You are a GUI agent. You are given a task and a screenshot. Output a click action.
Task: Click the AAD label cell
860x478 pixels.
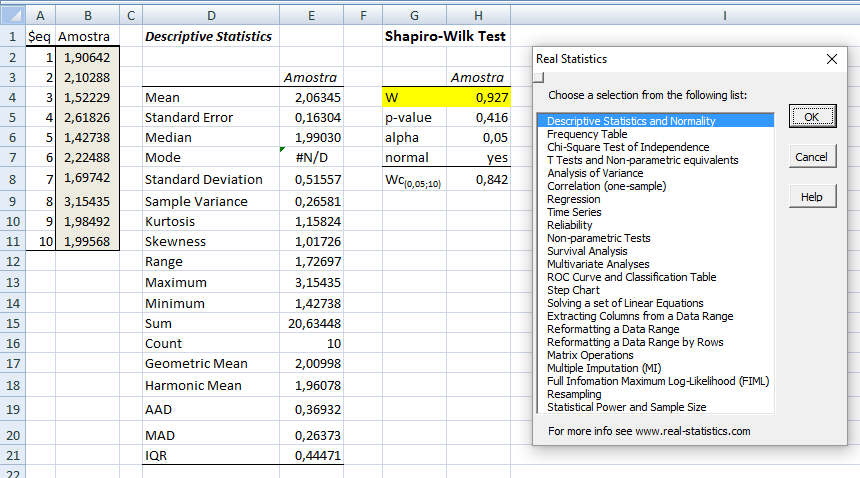click(x=211, y=409)
